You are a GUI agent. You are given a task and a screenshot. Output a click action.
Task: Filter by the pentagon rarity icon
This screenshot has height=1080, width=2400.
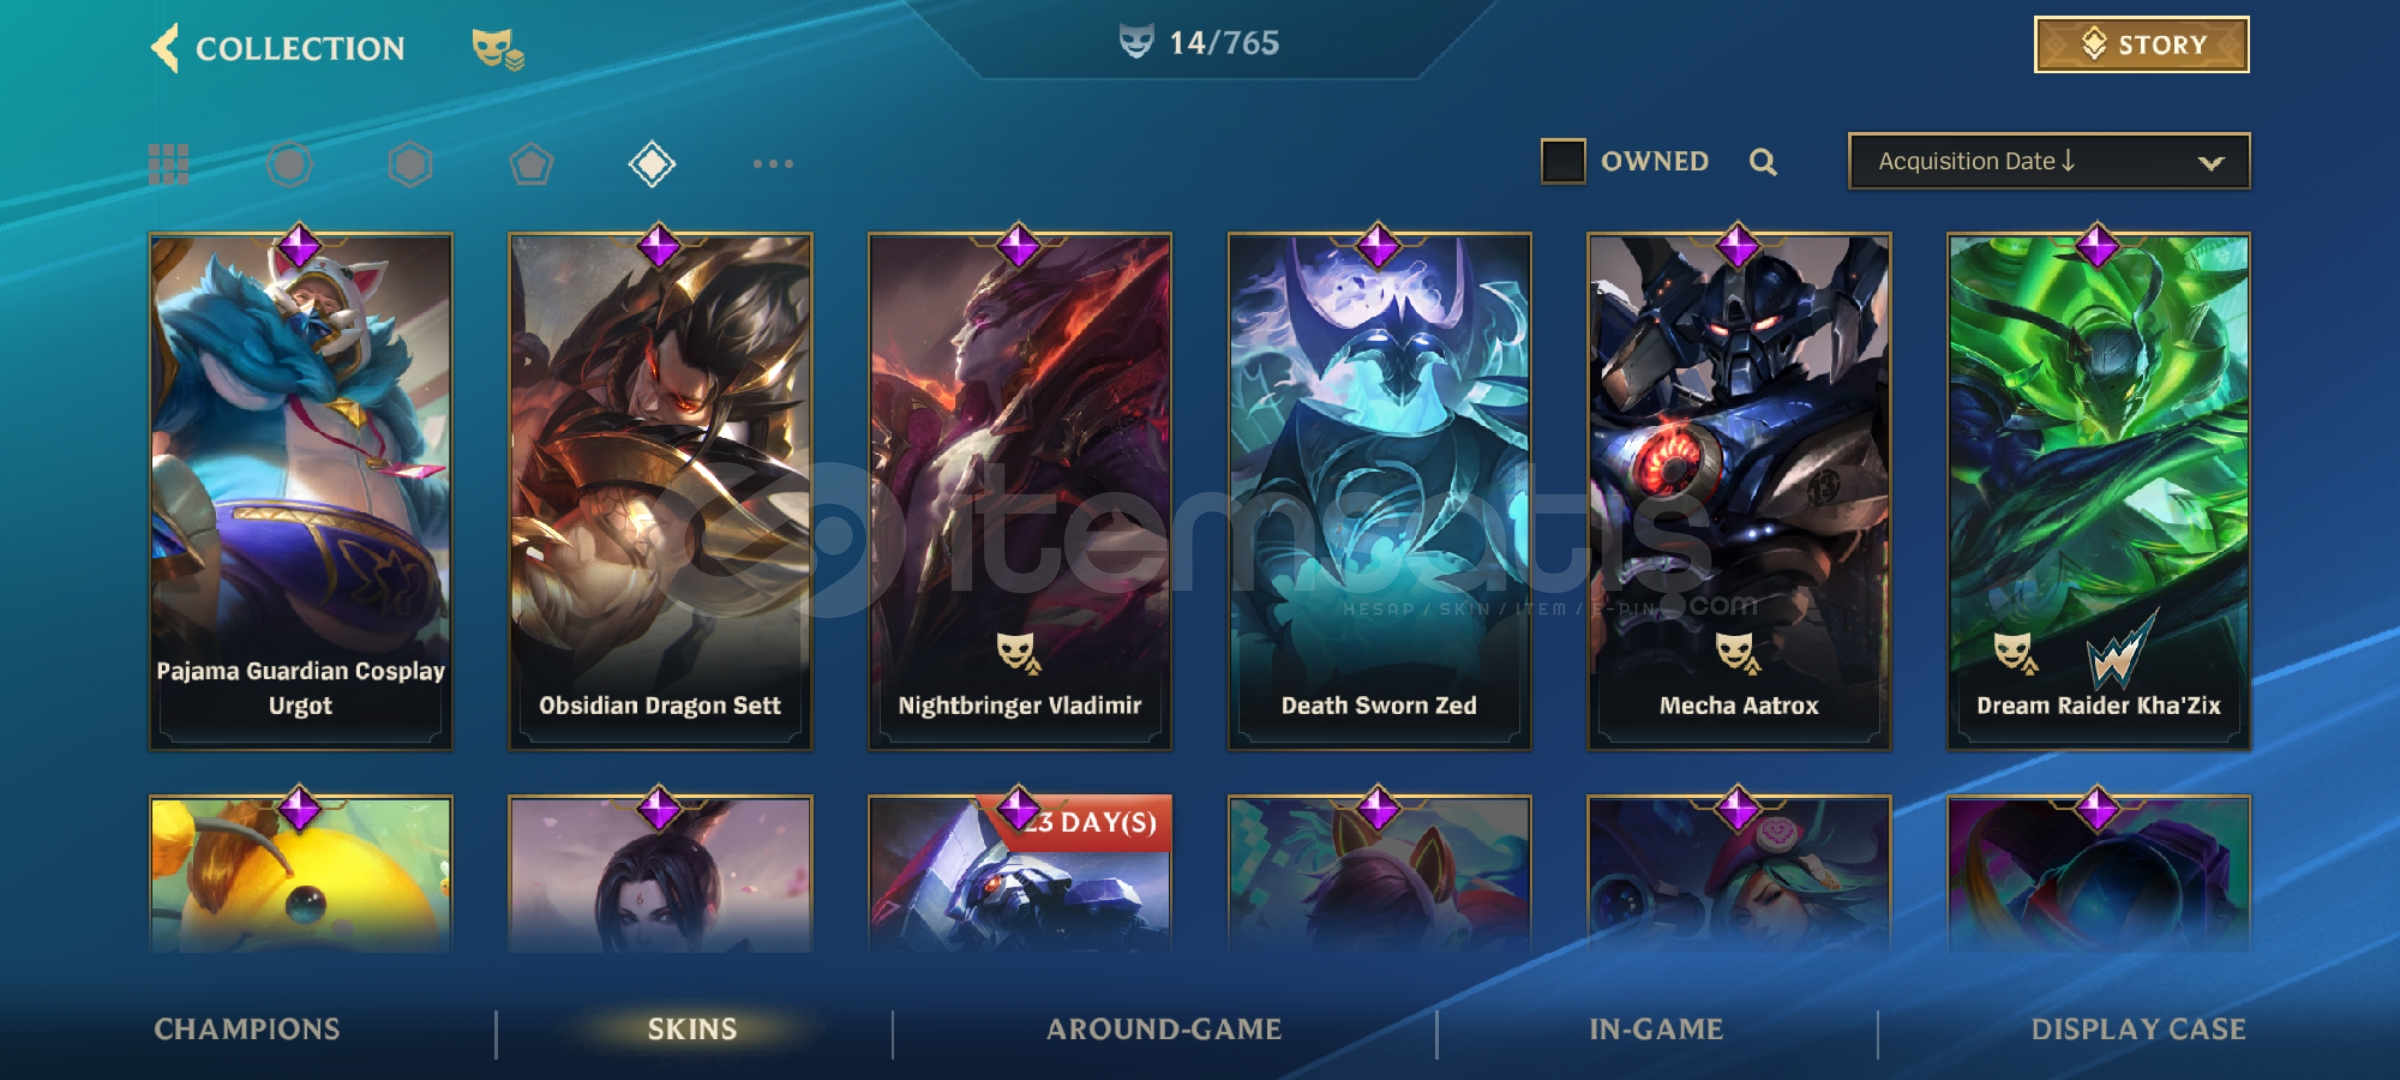point(531,164)
